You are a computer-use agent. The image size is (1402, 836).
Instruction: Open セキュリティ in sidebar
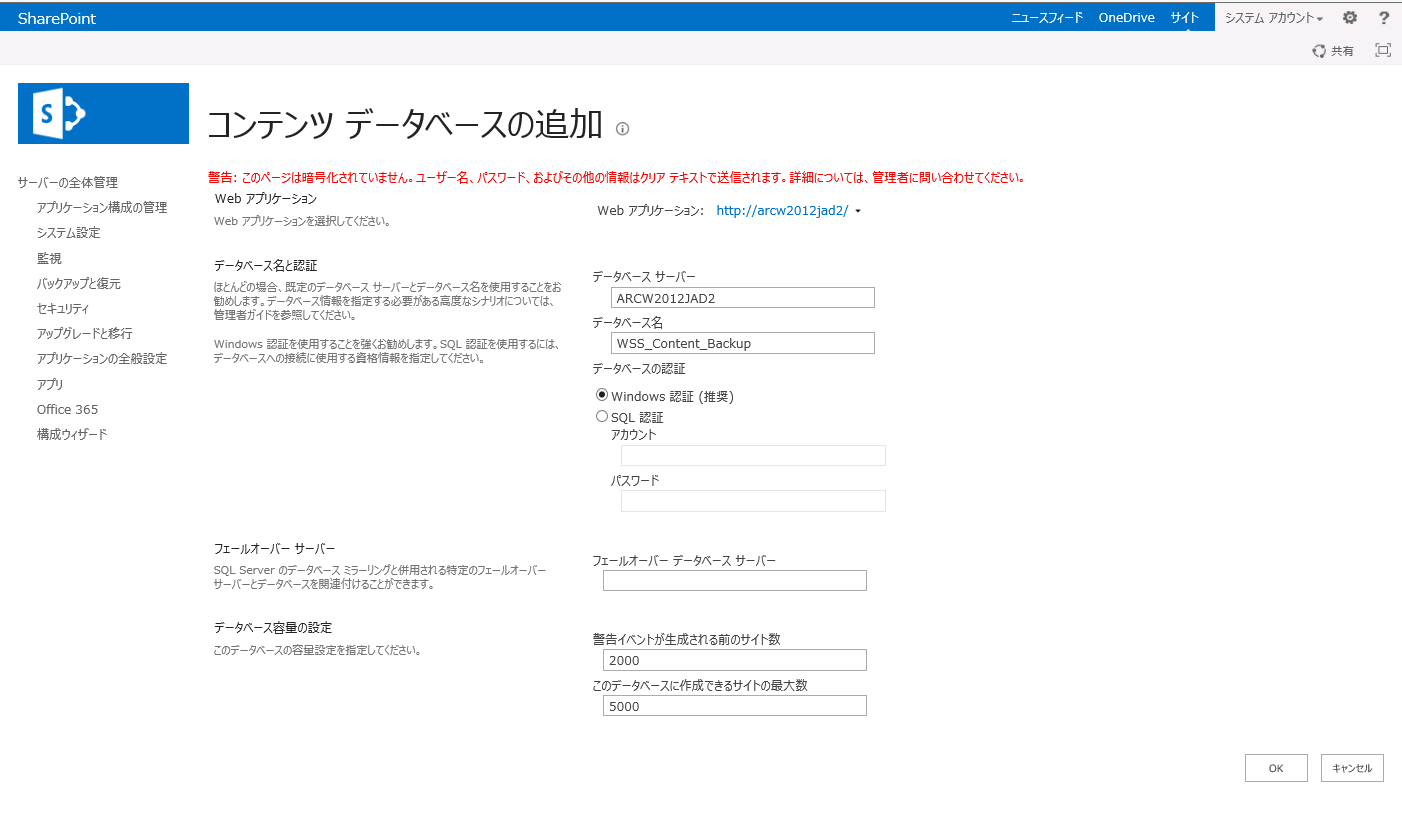(x=63, y=308)
